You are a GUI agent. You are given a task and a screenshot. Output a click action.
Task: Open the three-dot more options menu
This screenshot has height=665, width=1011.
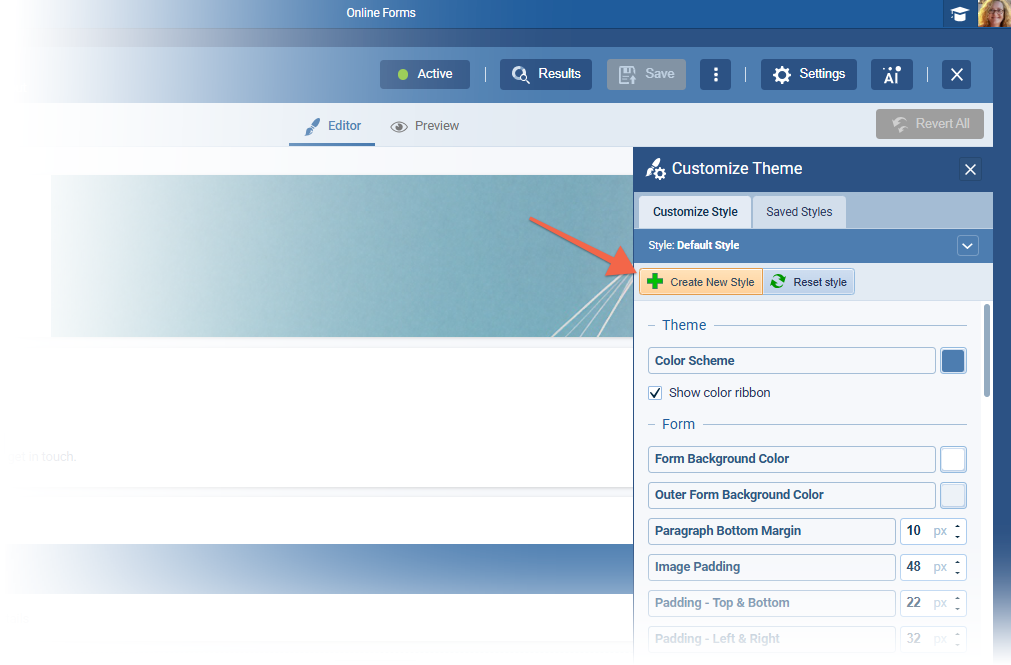point(715,74)
